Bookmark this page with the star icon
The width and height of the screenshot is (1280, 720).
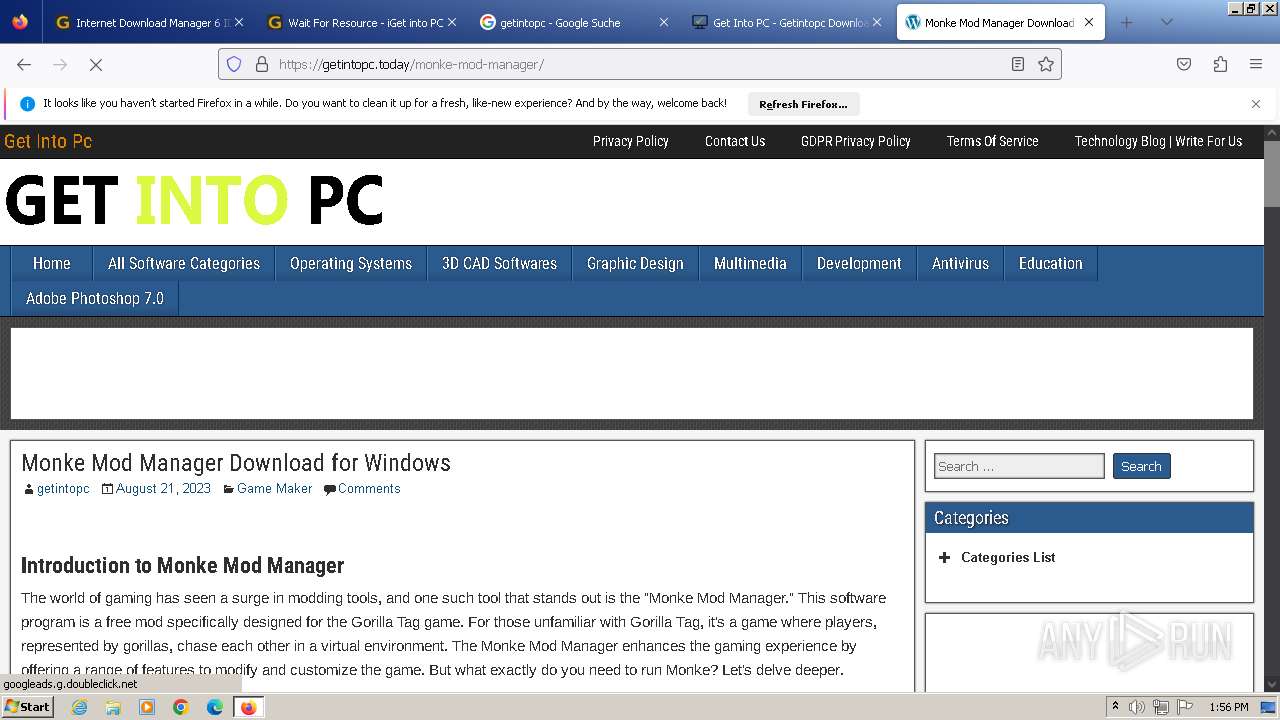(x=1046, y=64)
